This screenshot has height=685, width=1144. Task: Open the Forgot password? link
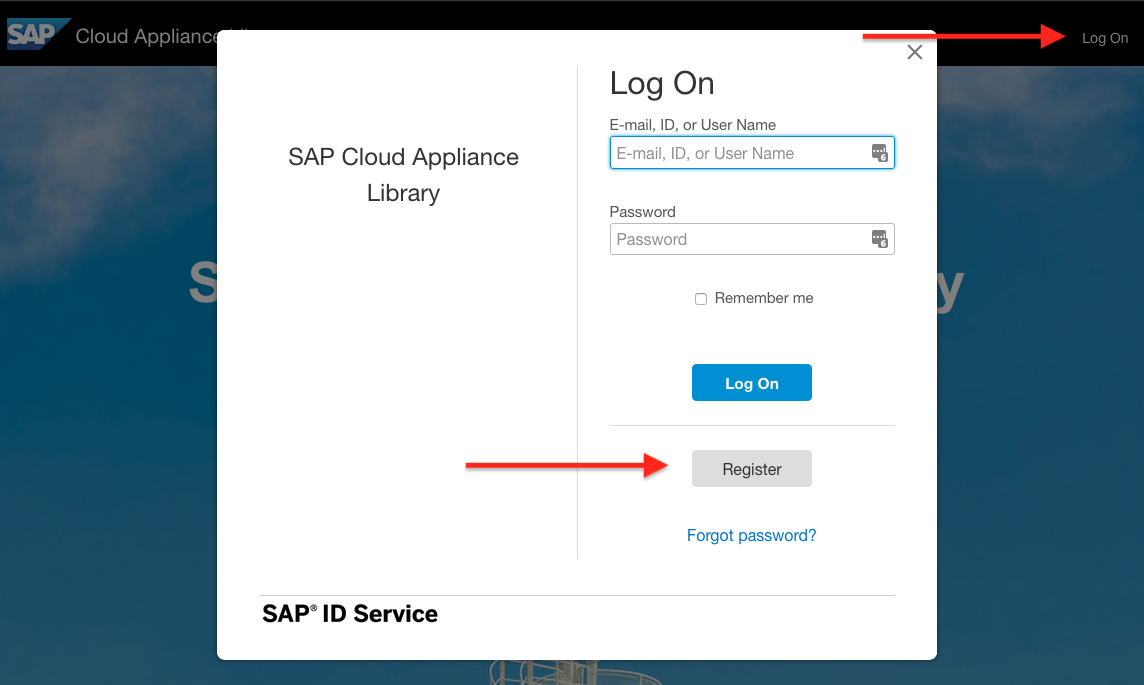[751, 535]
